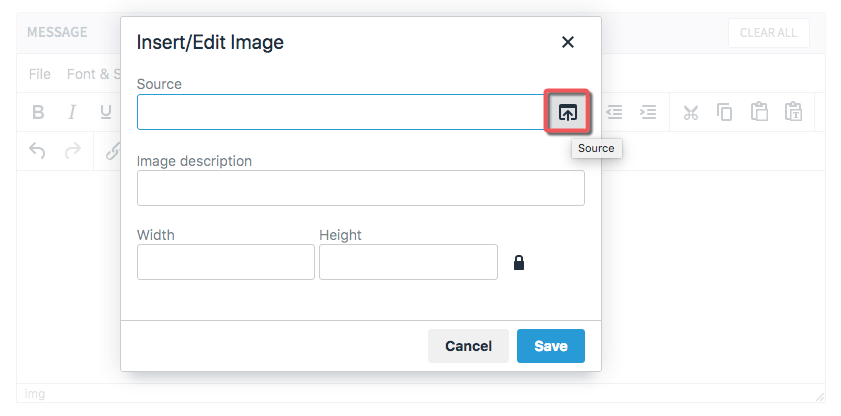Click the CLEAR ALL button
The width and height of the screenshot is (841, 416).
click(769, 33)
